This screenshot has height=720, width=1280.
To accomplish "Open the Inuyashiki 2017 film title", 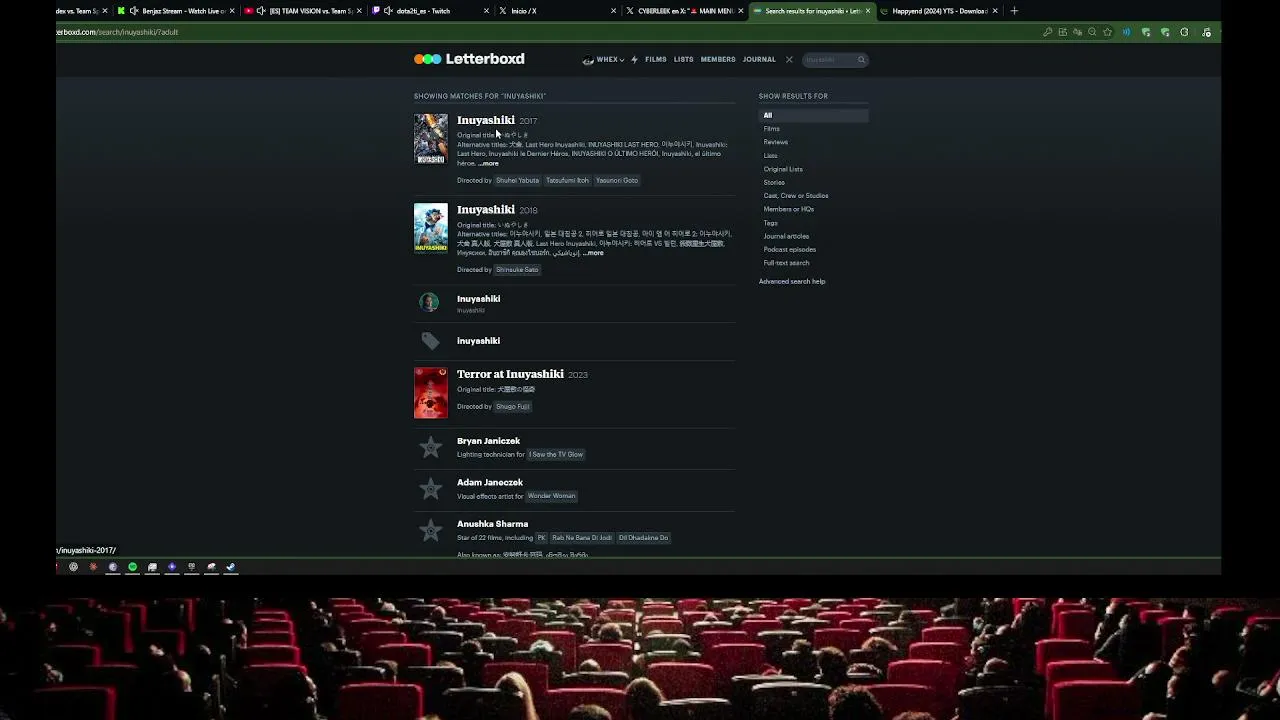I will [x=486, y=120].
